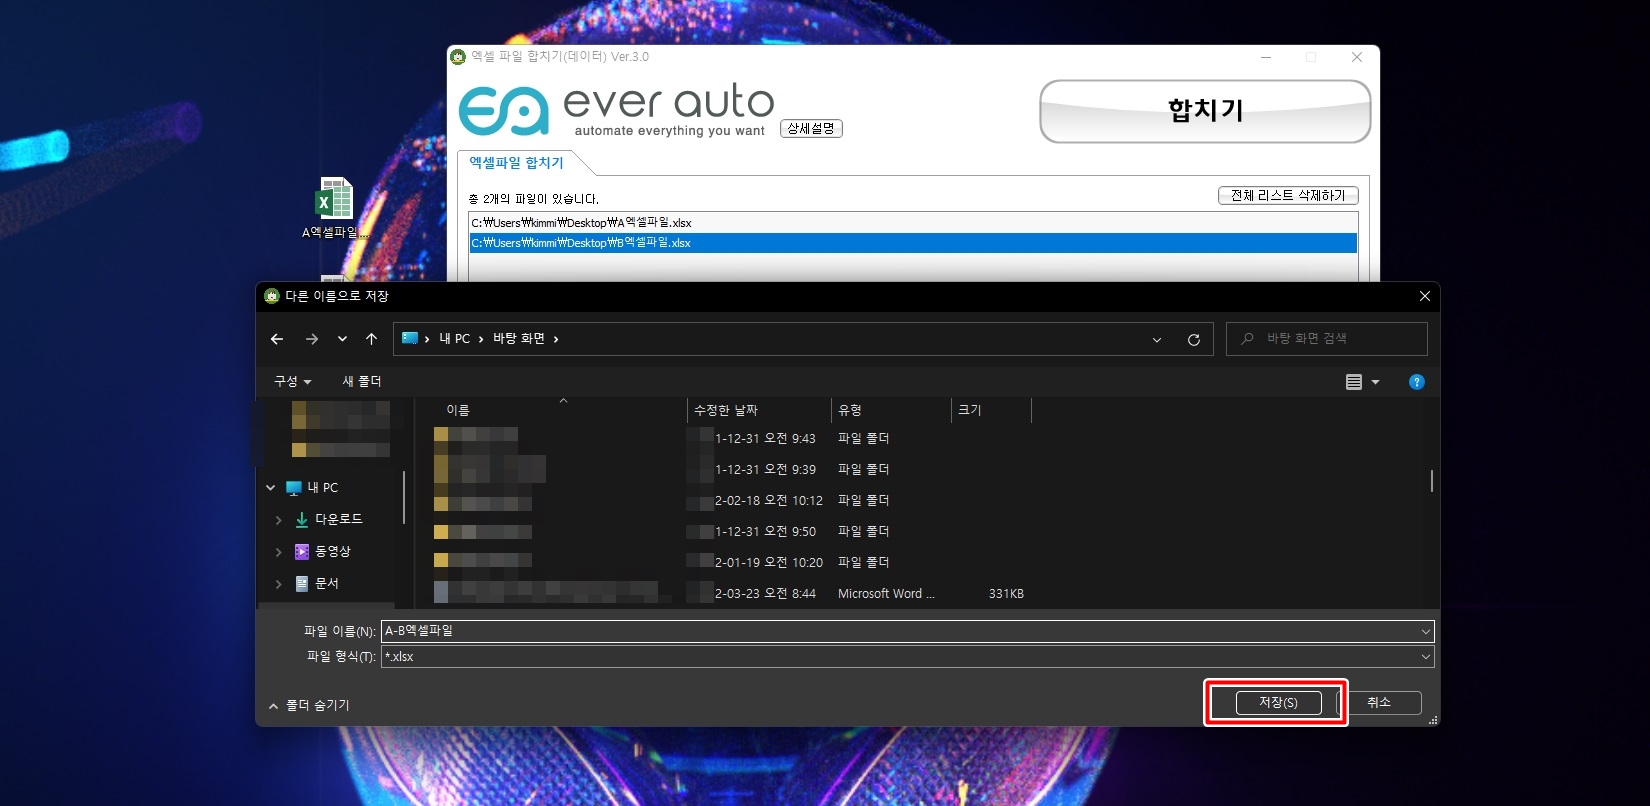Select B엑셀파일.xlsx in the merge list

(913, 243)
